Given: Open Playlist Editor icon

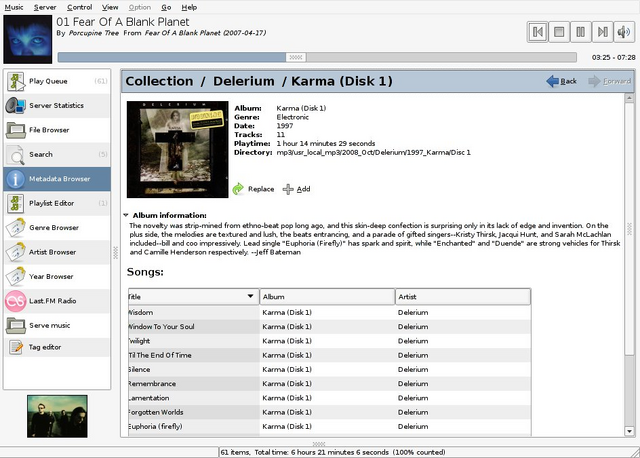Looking at the screenshot, I should pos(16,203).
